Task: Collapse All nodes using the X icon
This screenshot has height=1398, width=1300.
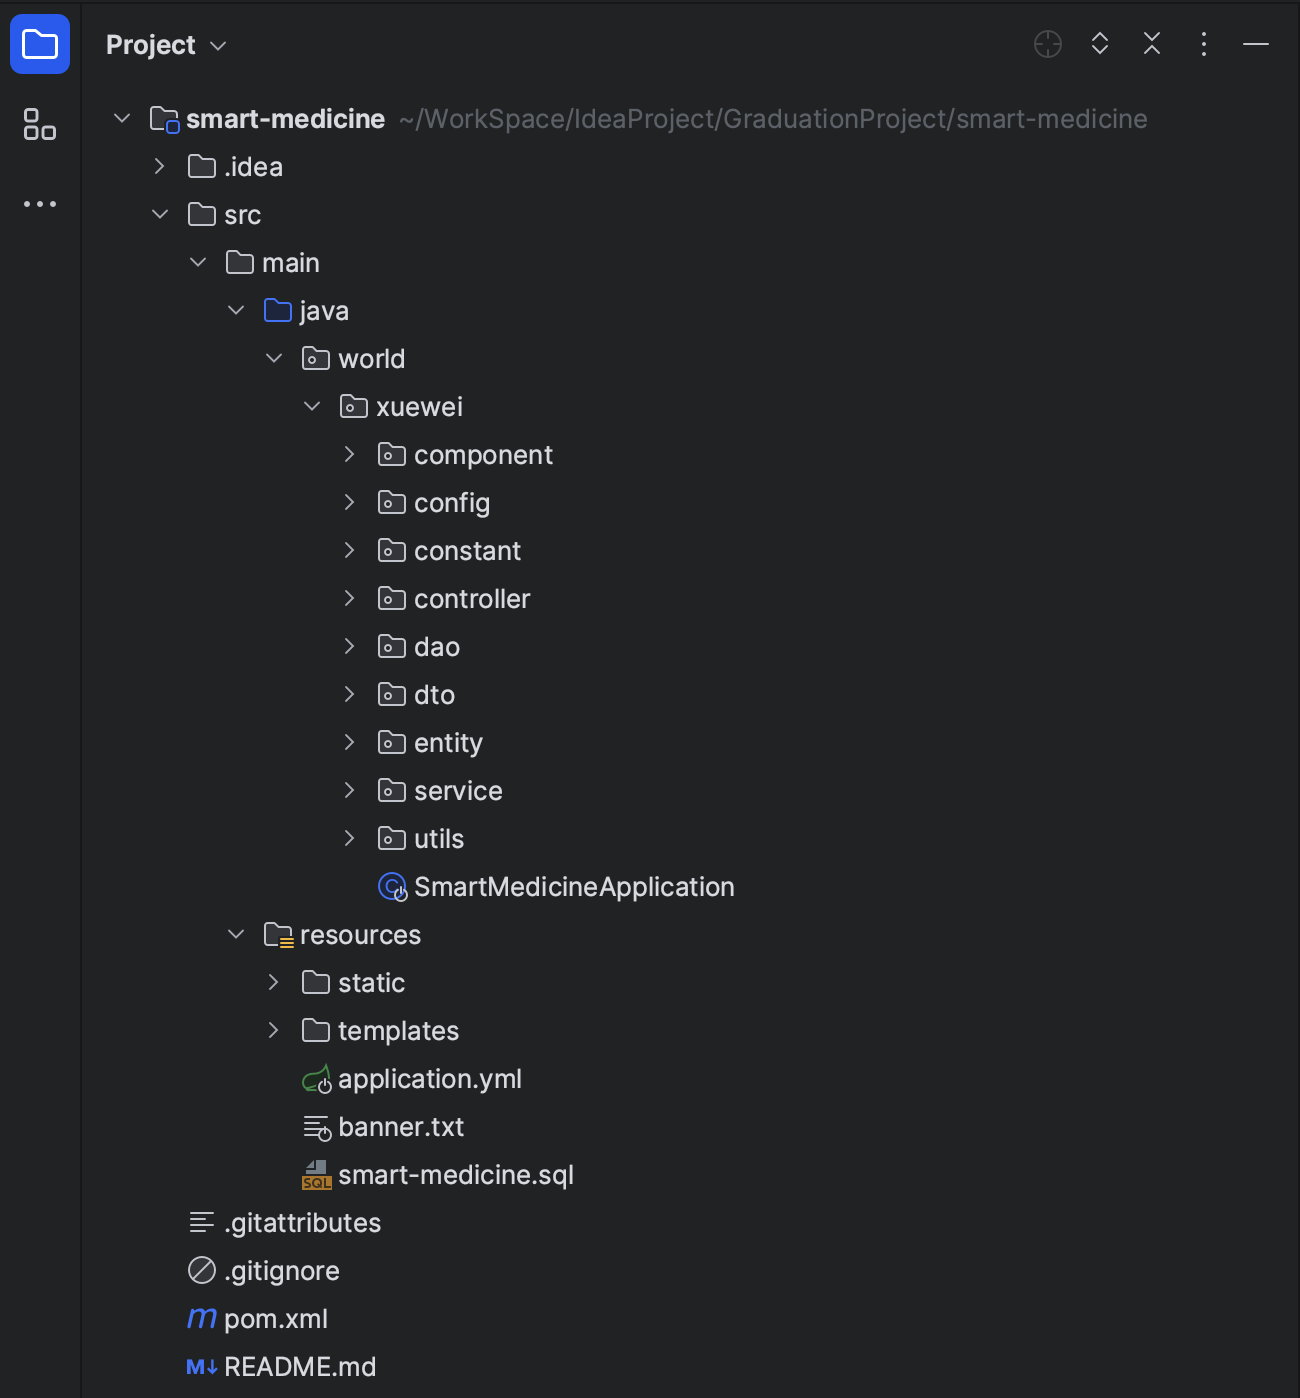Action: 1151,44
